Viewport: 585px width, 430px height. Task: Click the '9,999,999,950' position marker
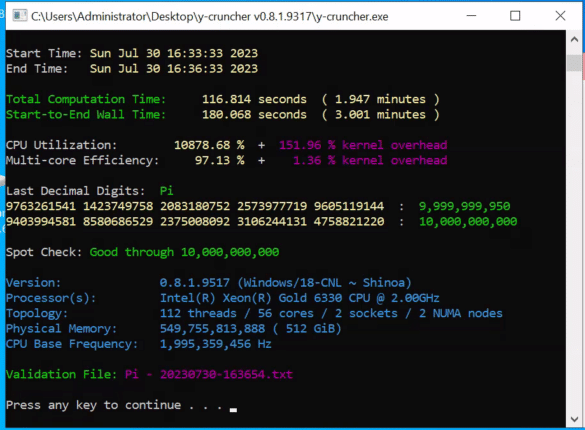(464, 206)
